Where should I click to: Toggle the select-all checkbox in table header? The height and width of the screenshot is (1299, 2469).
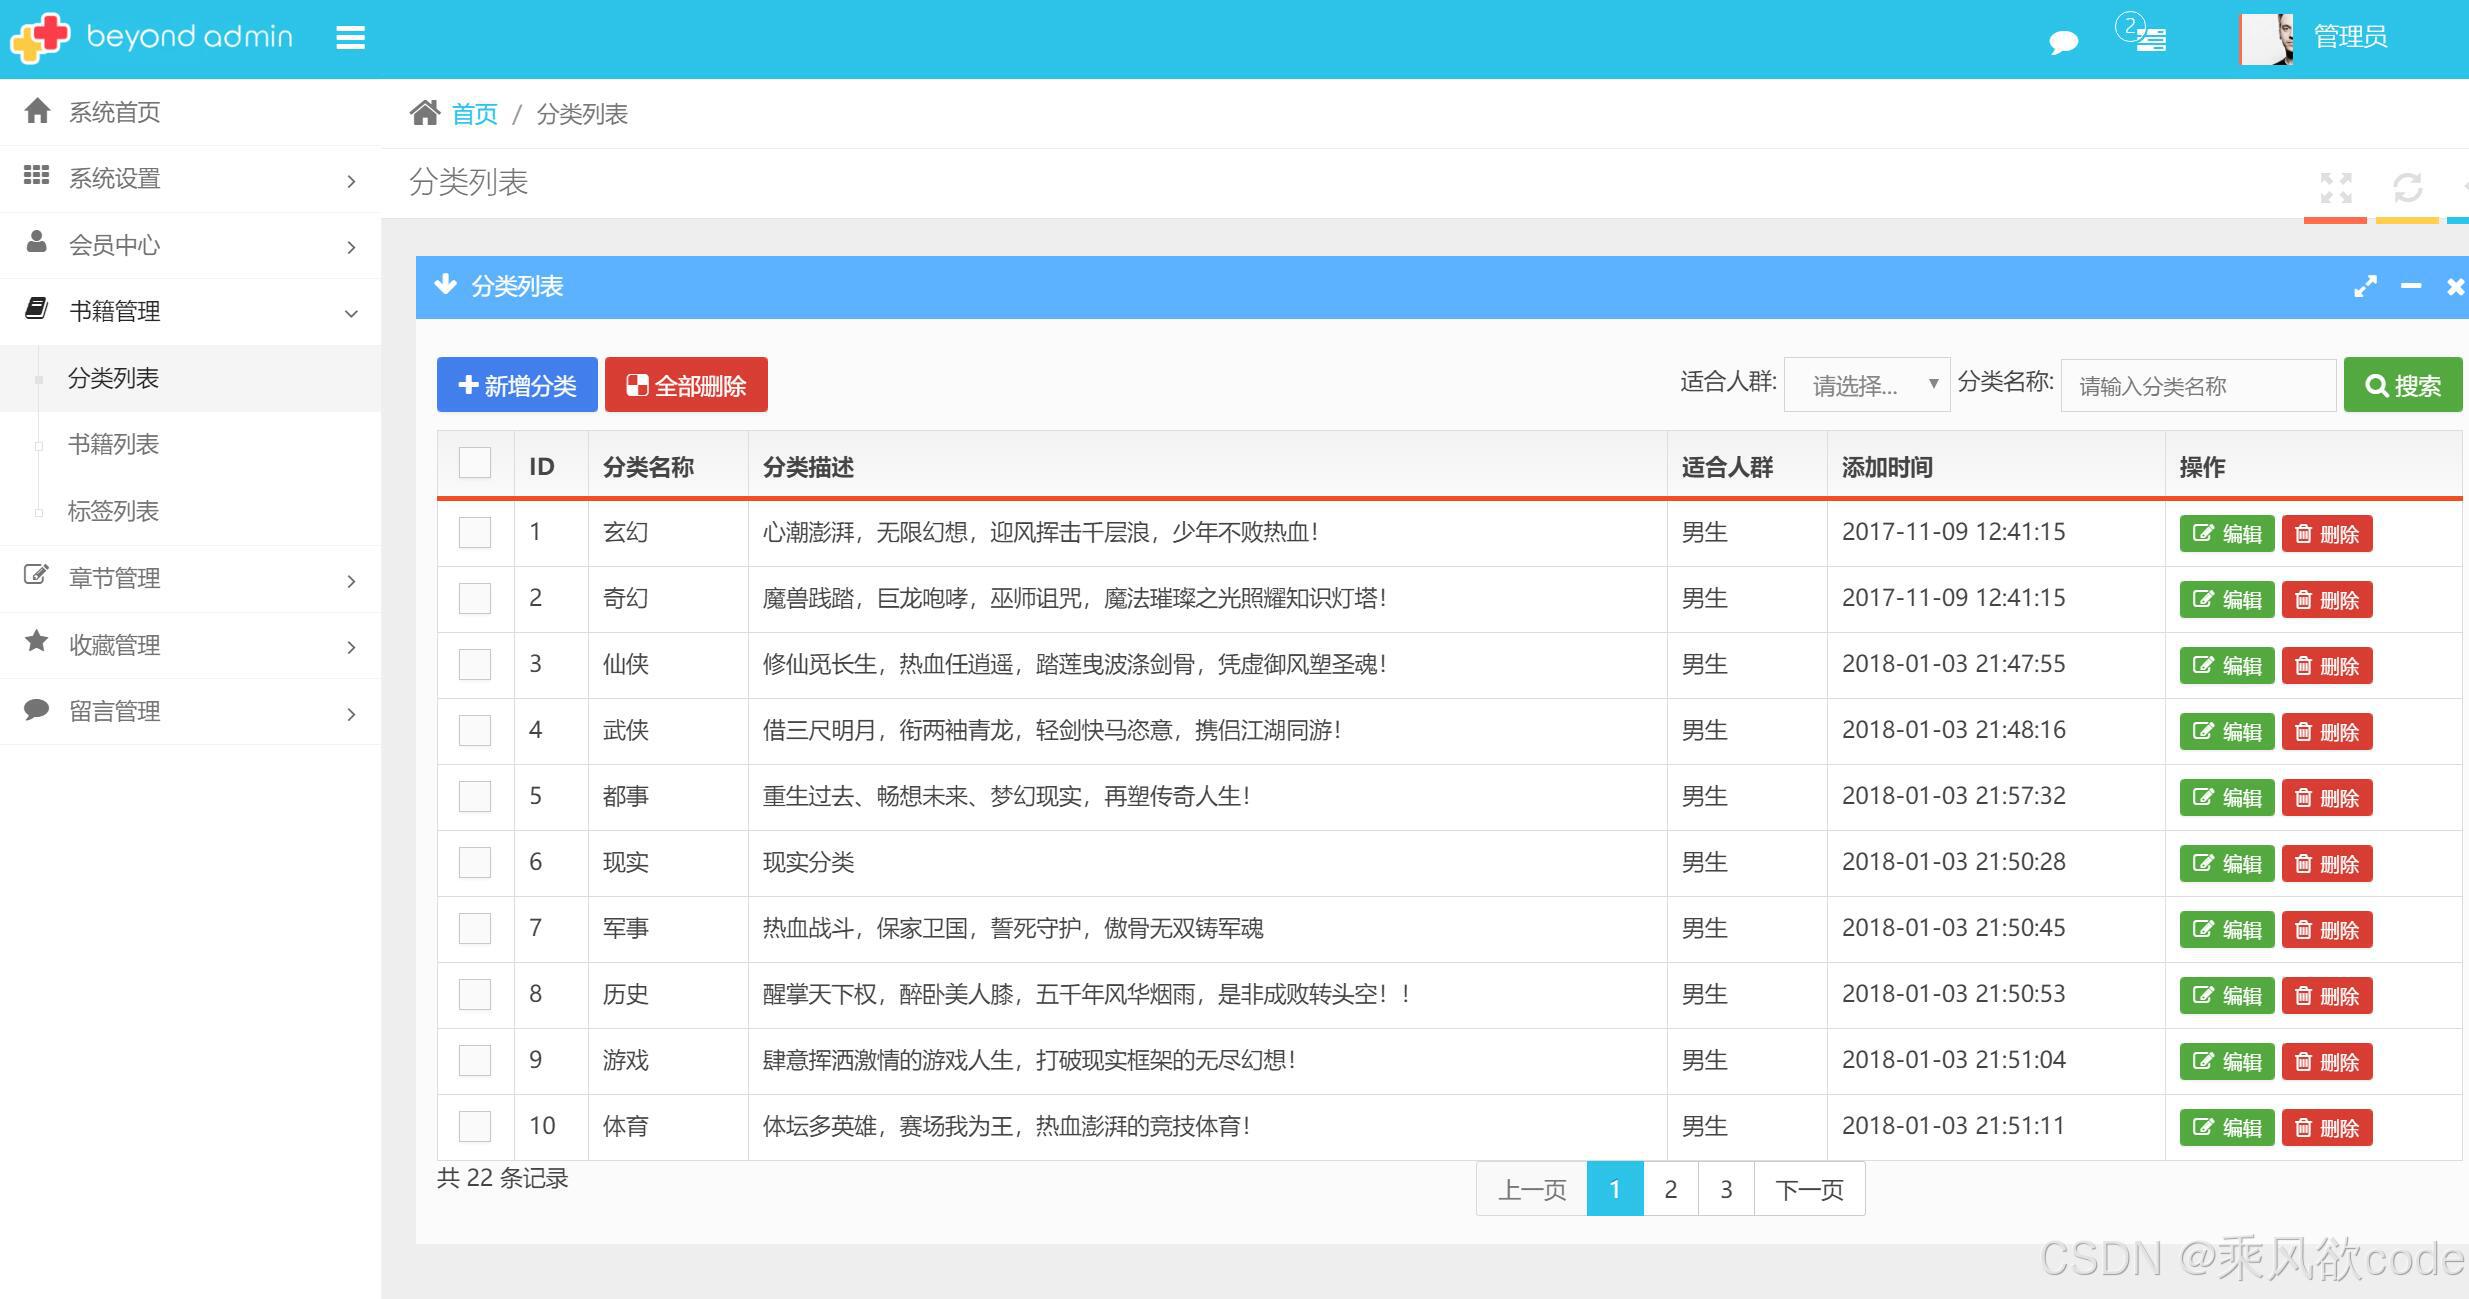pyautogui.click(x=475, y=464)
